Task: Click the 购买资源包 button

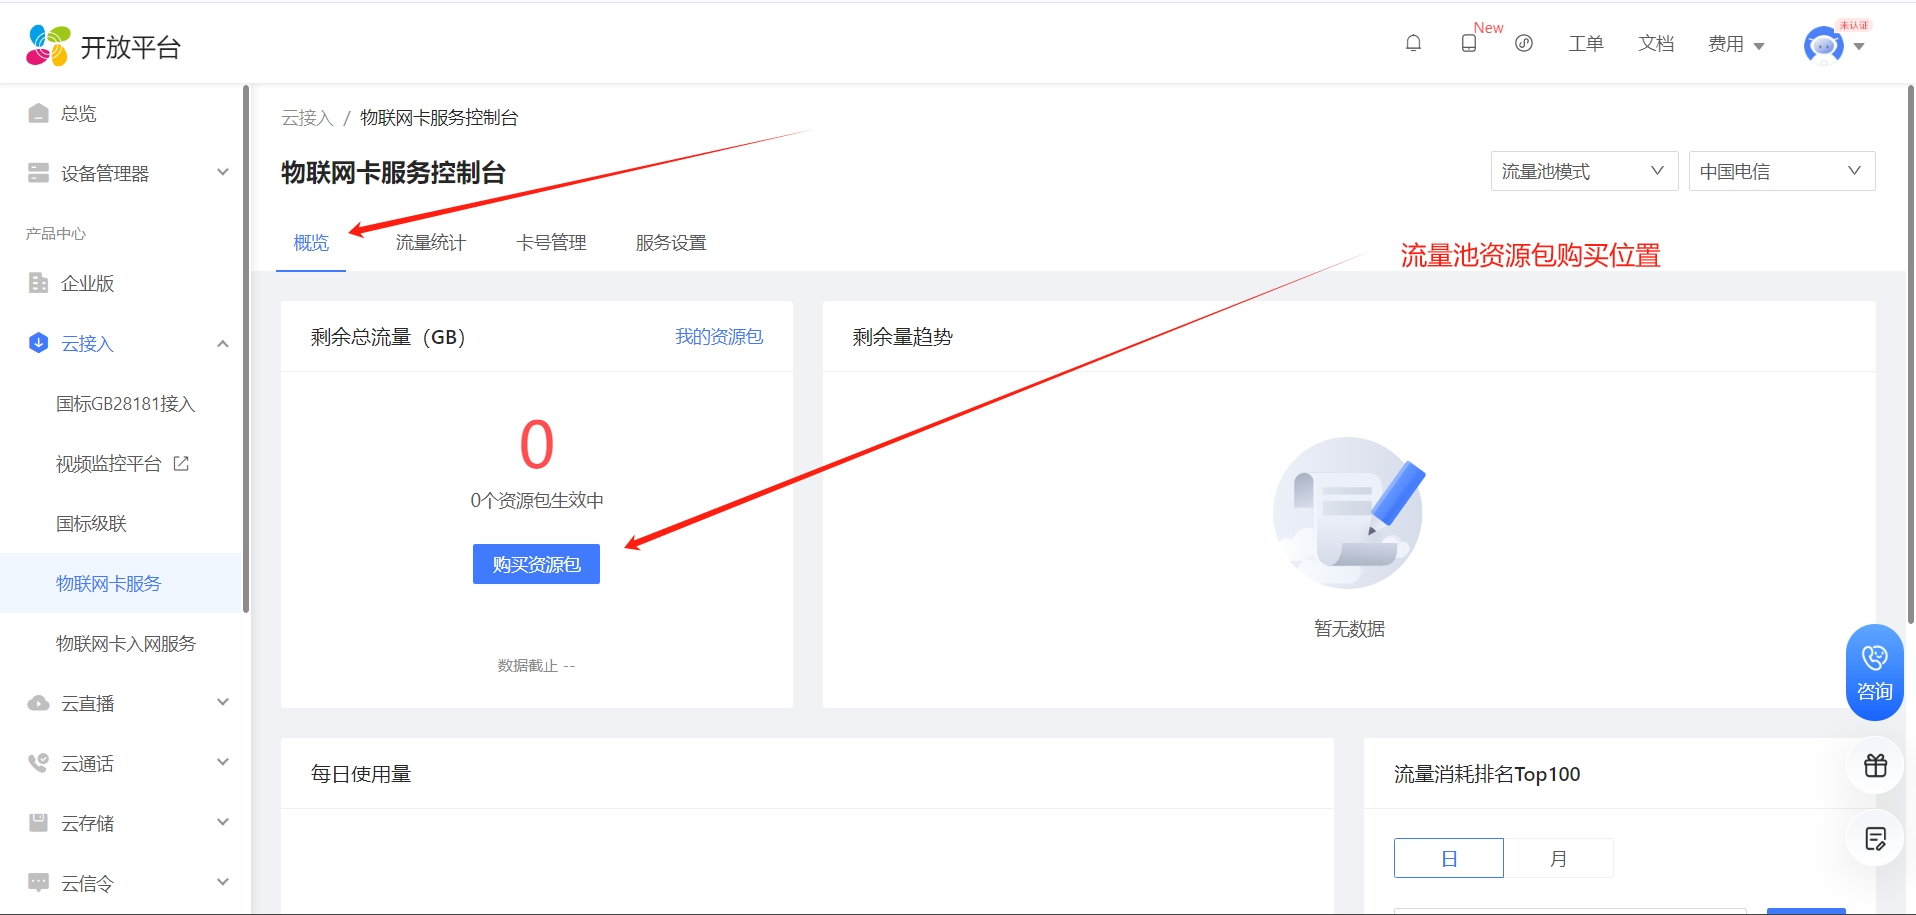Action: pyautogui.click(x=536, y=564)
